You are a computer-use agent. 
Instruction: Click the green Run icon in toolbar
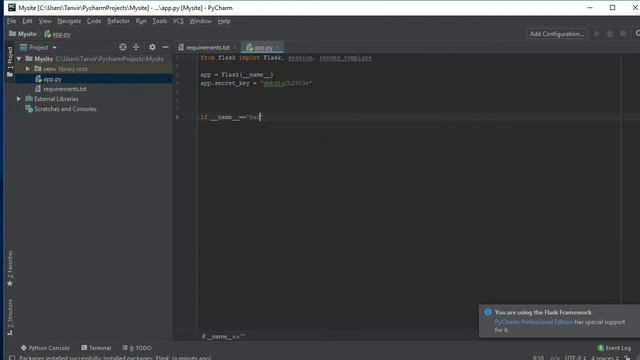(597, 34)
